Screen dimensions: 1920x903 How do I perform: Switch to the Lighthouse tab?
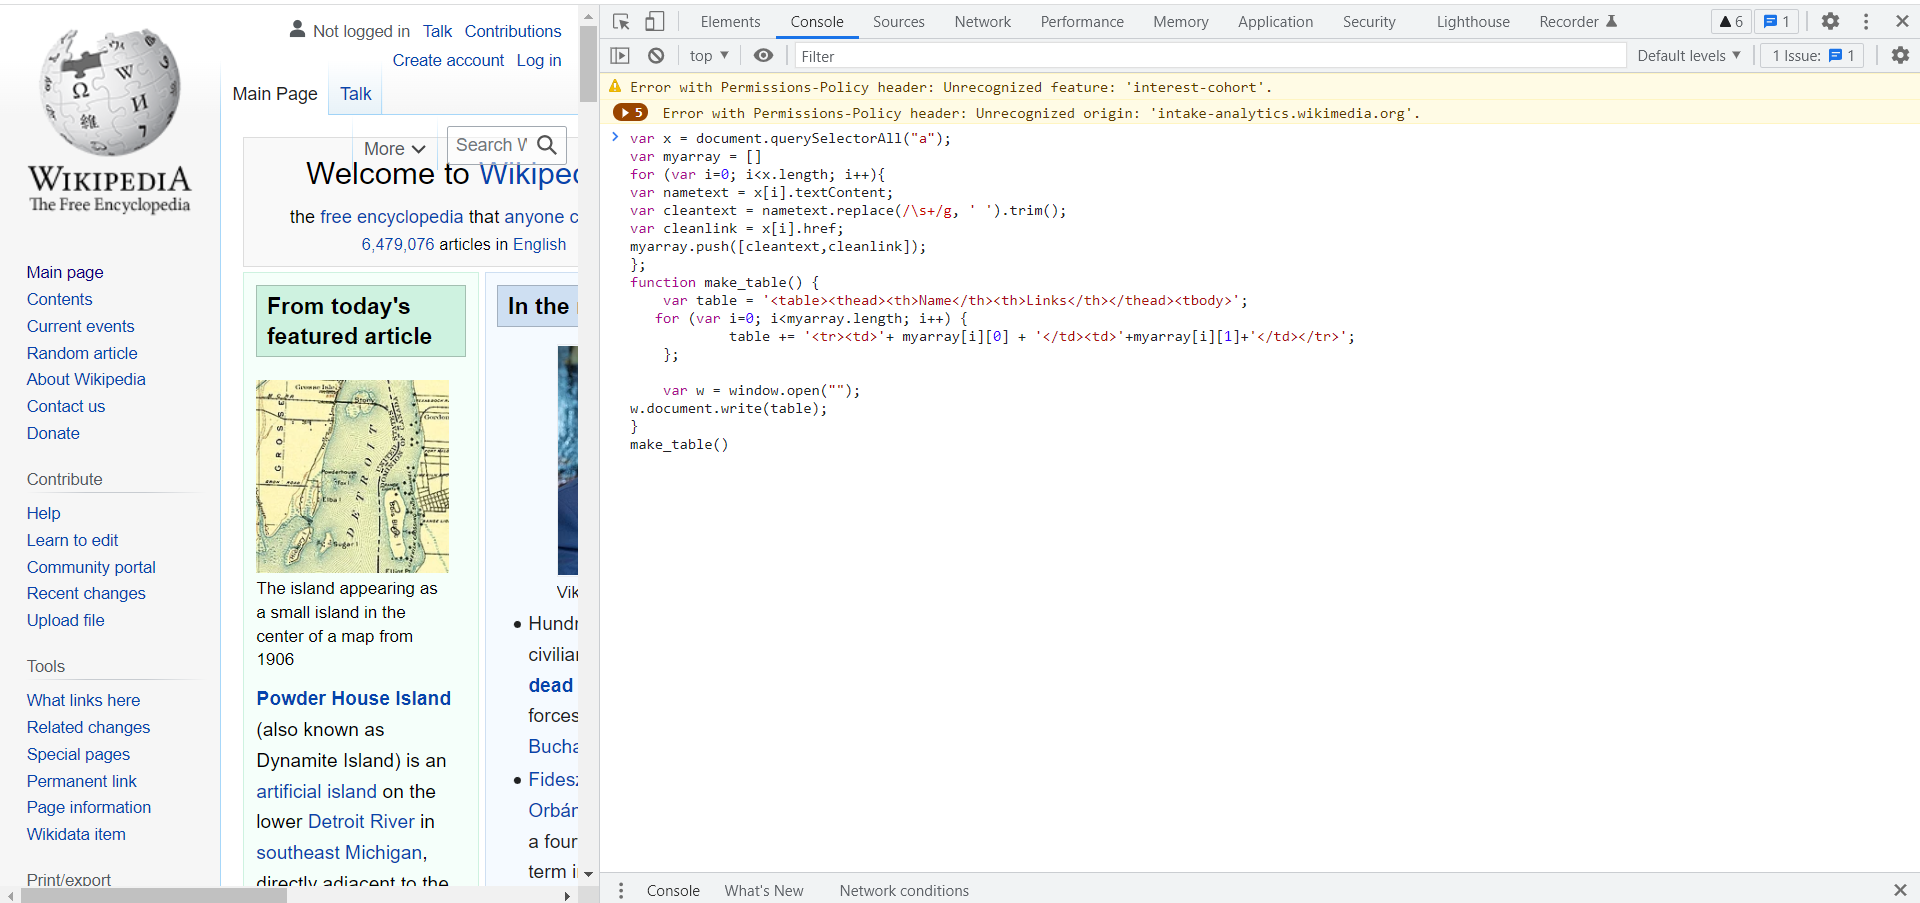click(1473, 21)
